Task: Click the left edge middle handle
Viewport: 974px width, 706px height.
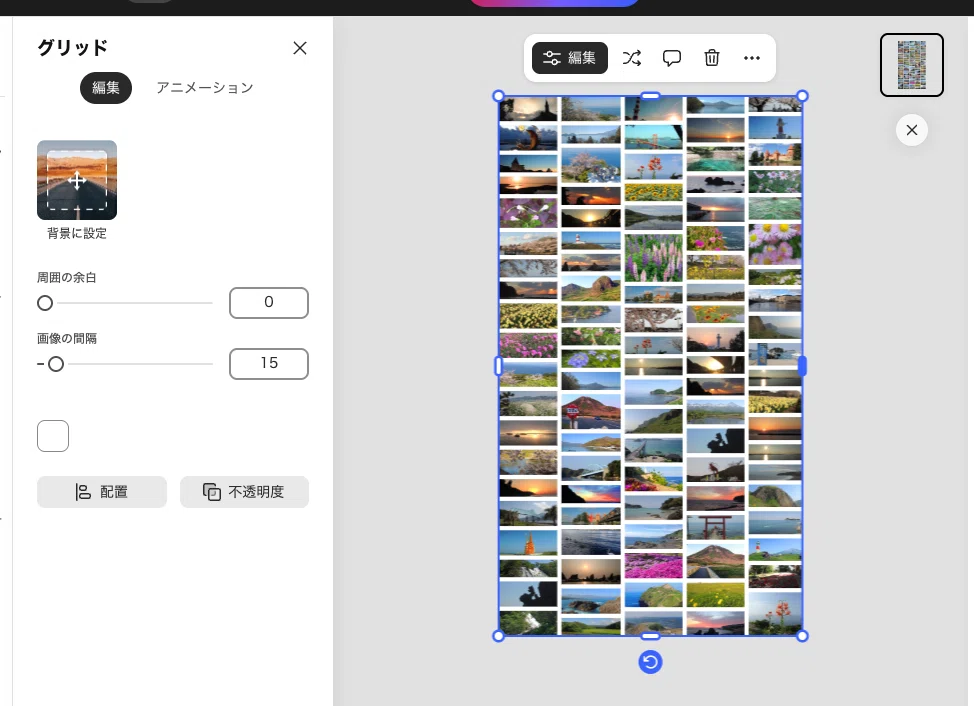Action: tap(498, 366)
